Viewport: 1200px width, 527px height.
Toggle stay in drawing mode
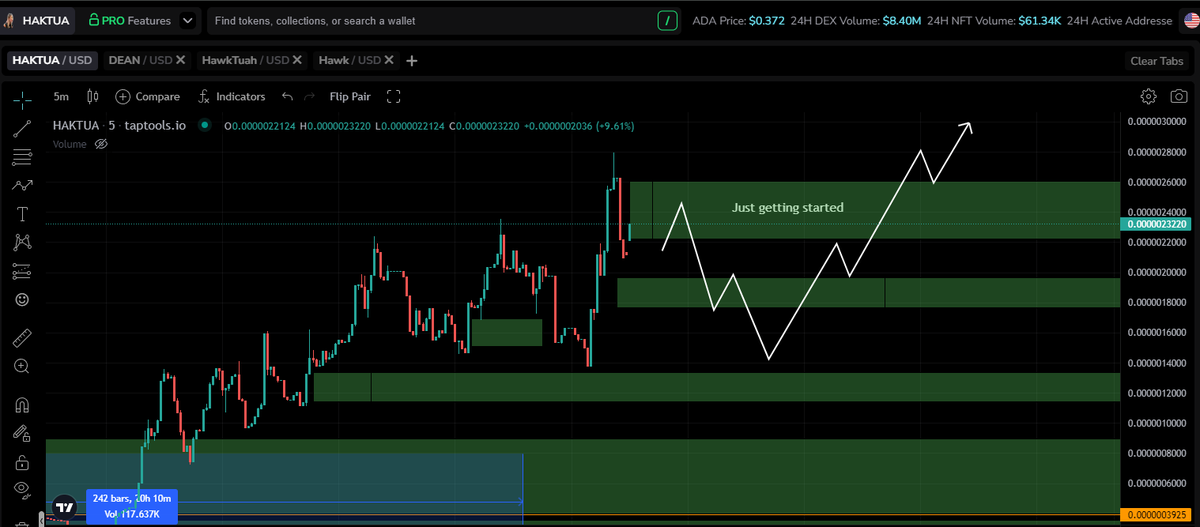click(22, 434)
